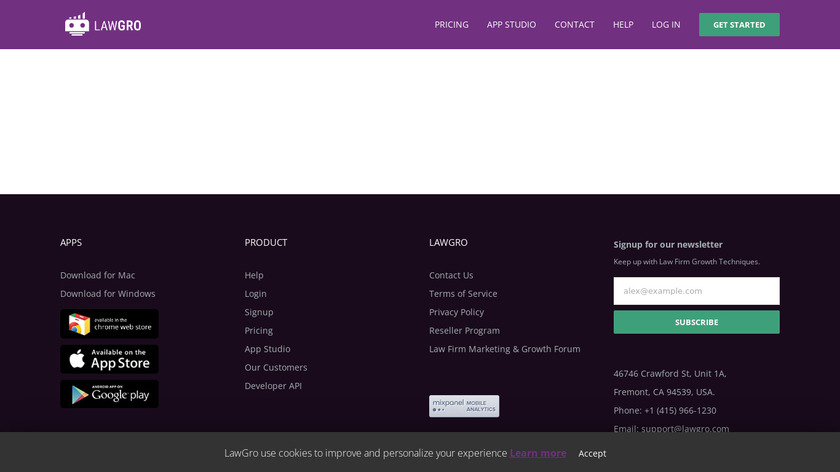Click the Signup for our newsletter heading
840x472 pixels.
[668, 244]
